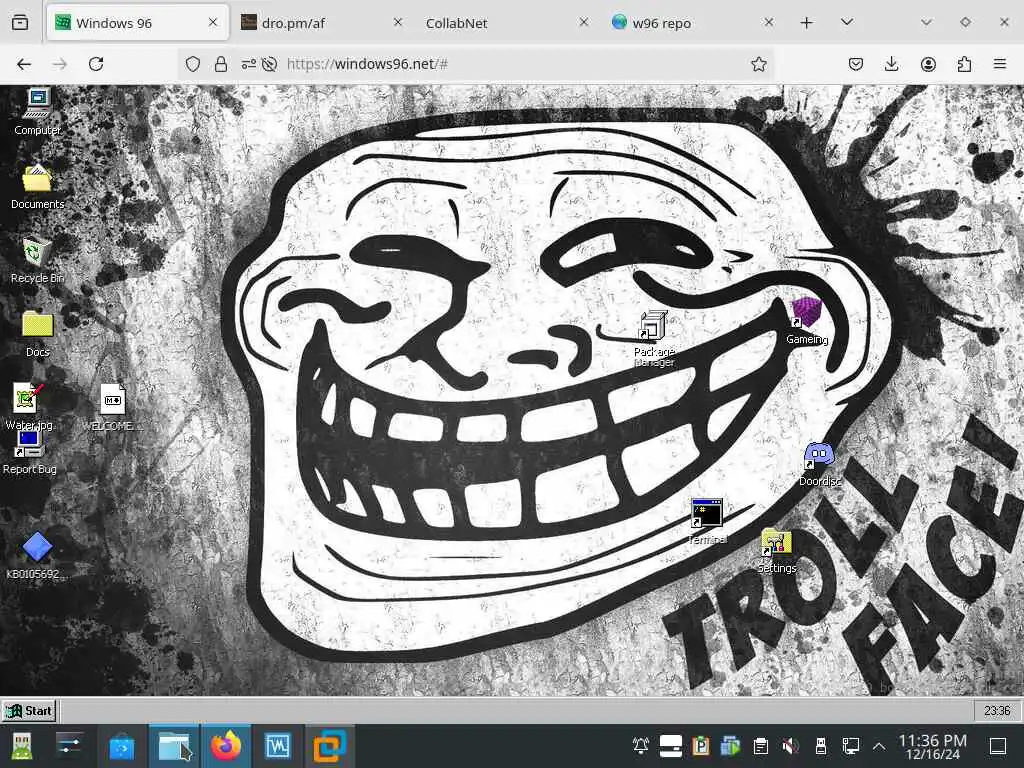
Task: Go forward to the next page
Action: (x=60, y=64)
